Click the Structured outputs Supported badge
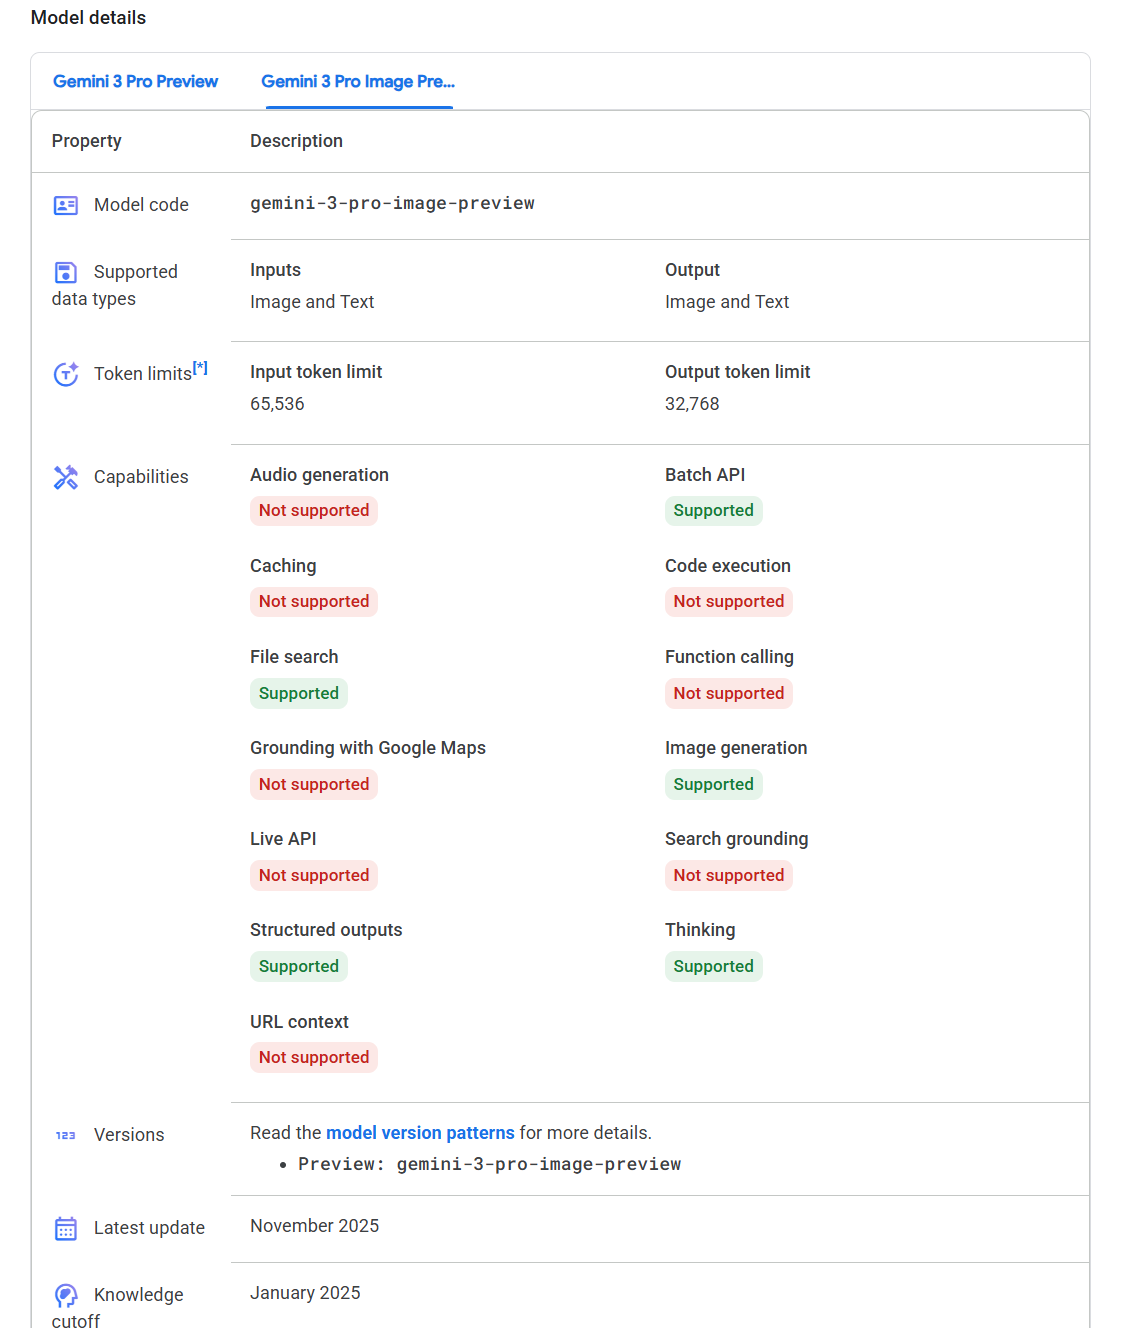Viewport: 1136px width, 1328px height. [x=299, y=966]
